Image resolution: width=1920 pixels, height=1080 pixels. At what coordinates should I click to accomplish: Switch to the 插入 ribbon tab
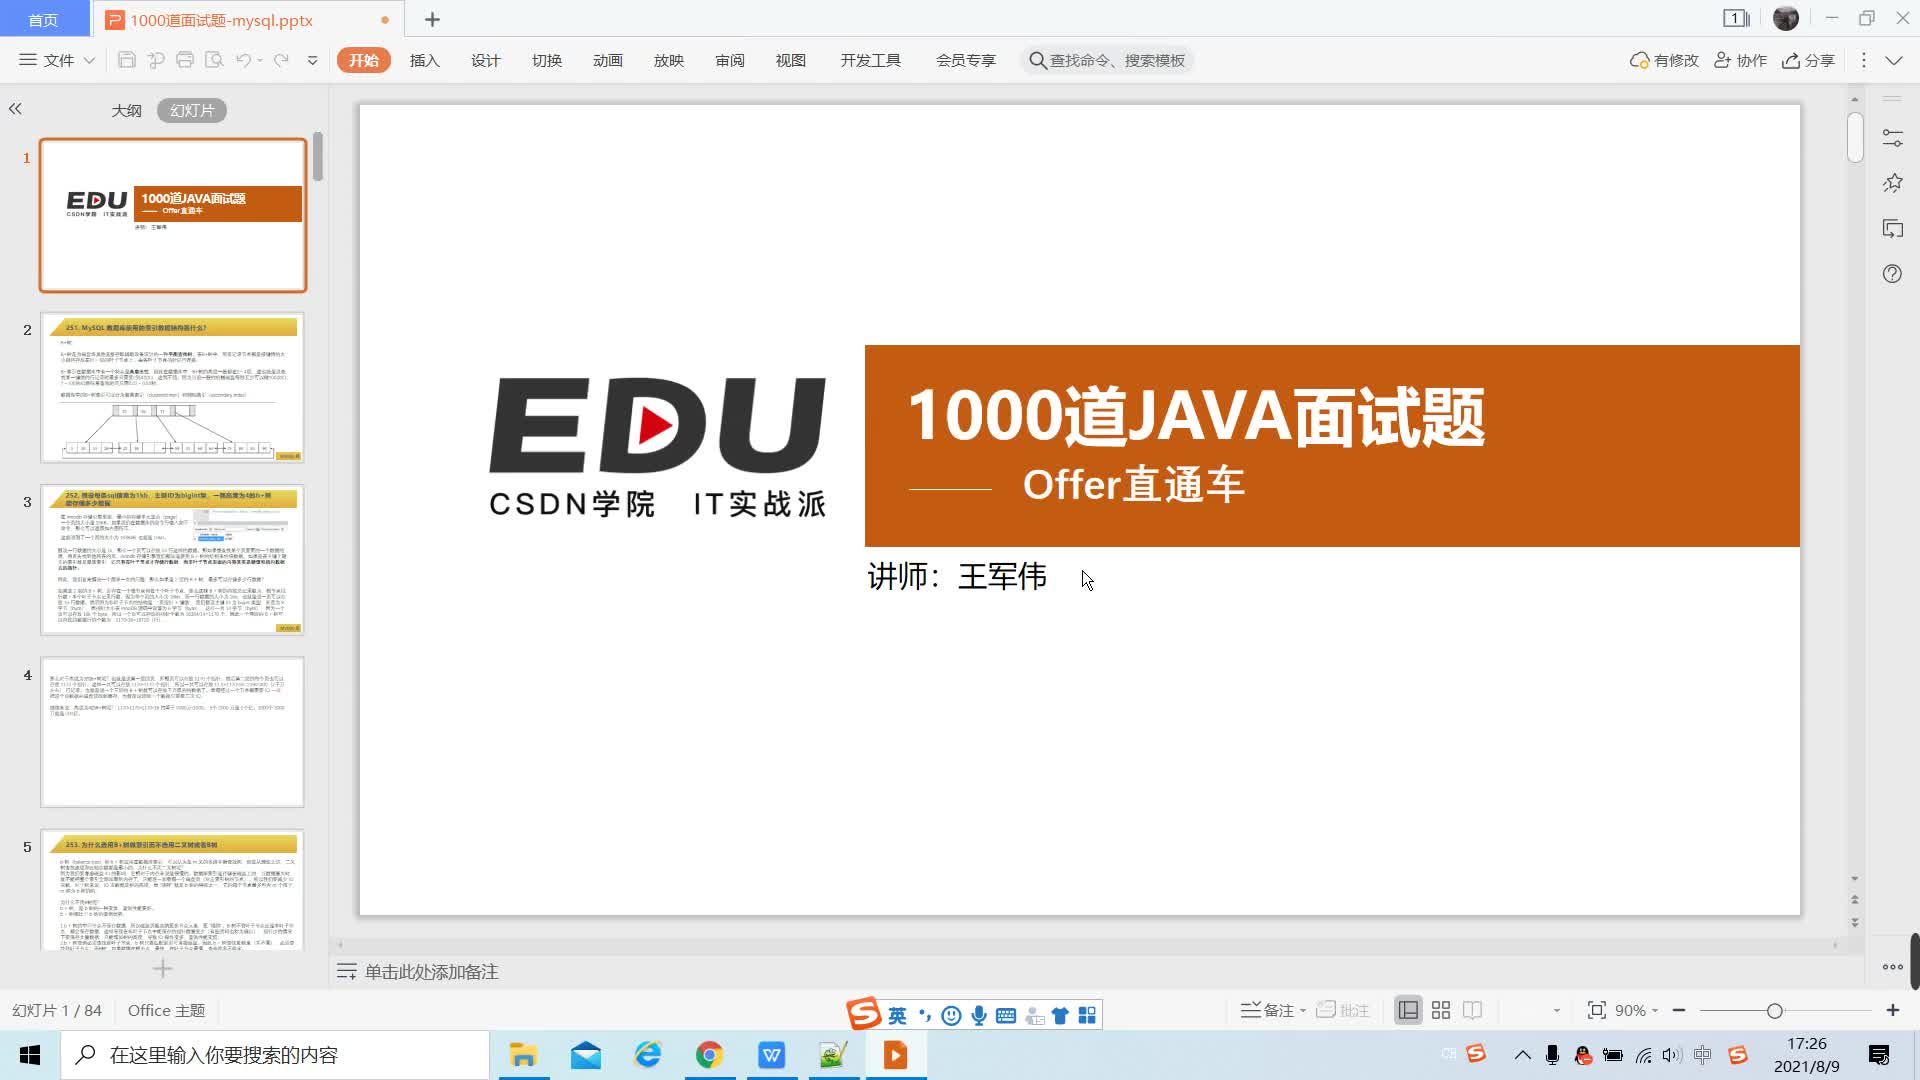click(424, 60)
